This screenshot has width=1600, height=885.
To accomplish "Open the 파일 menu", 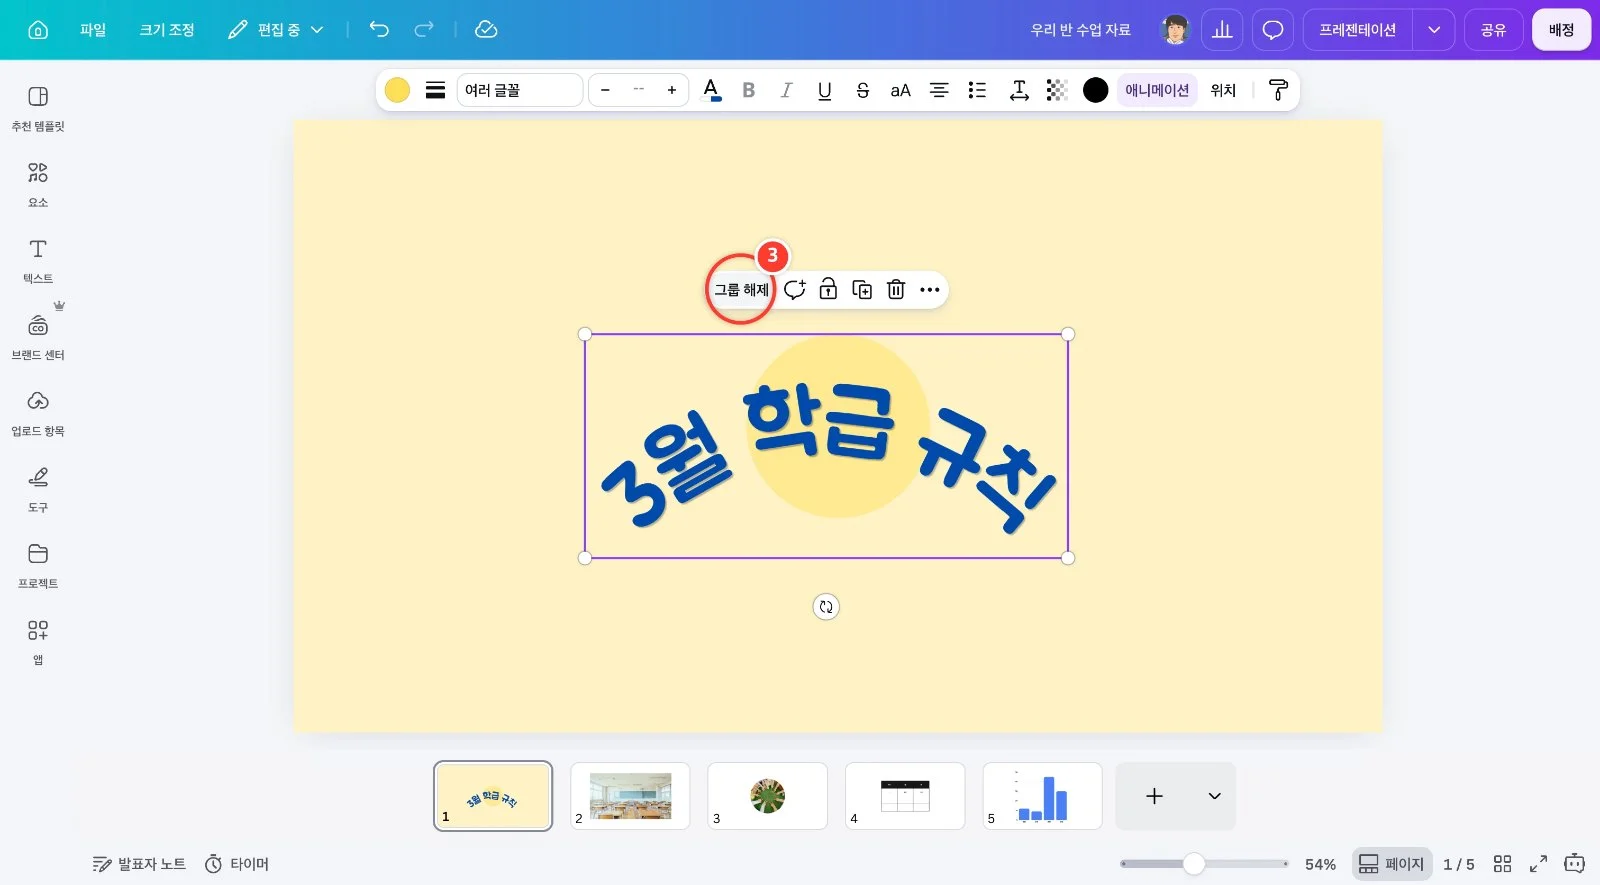I will tap(93, 30).
